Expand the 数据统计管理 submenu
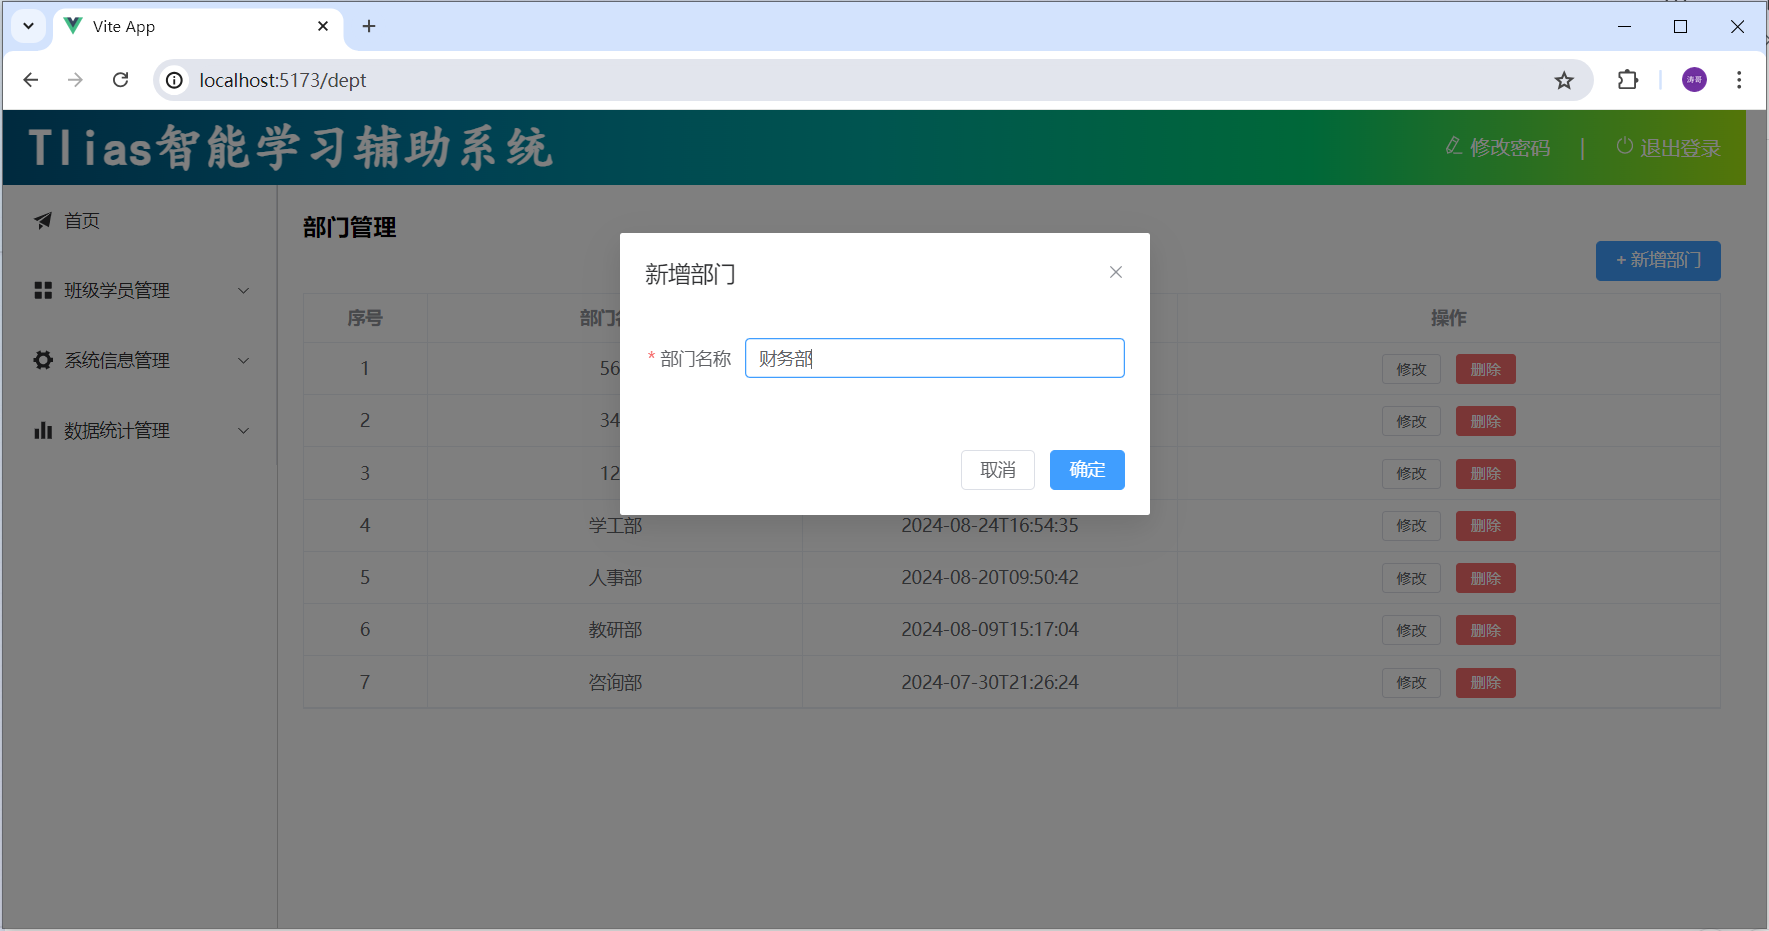Image resolution: width=1769 pixels, height=931 pixels. pyautogui.click(x=140, y=430)
